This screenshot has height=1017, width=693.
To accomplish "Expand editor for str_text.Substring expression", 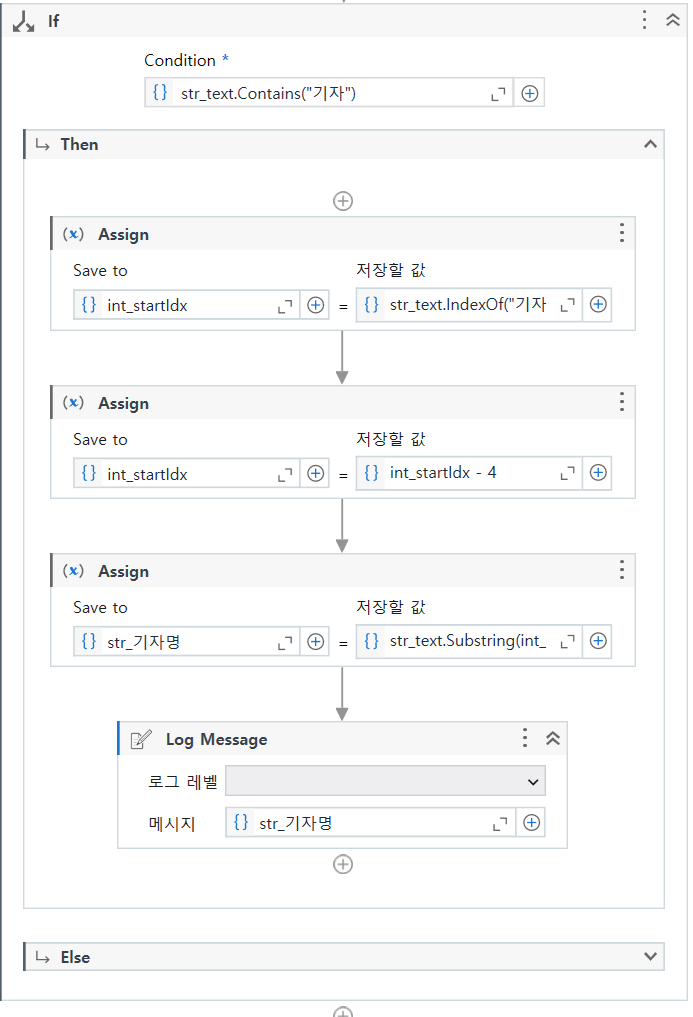I will 567,641.
